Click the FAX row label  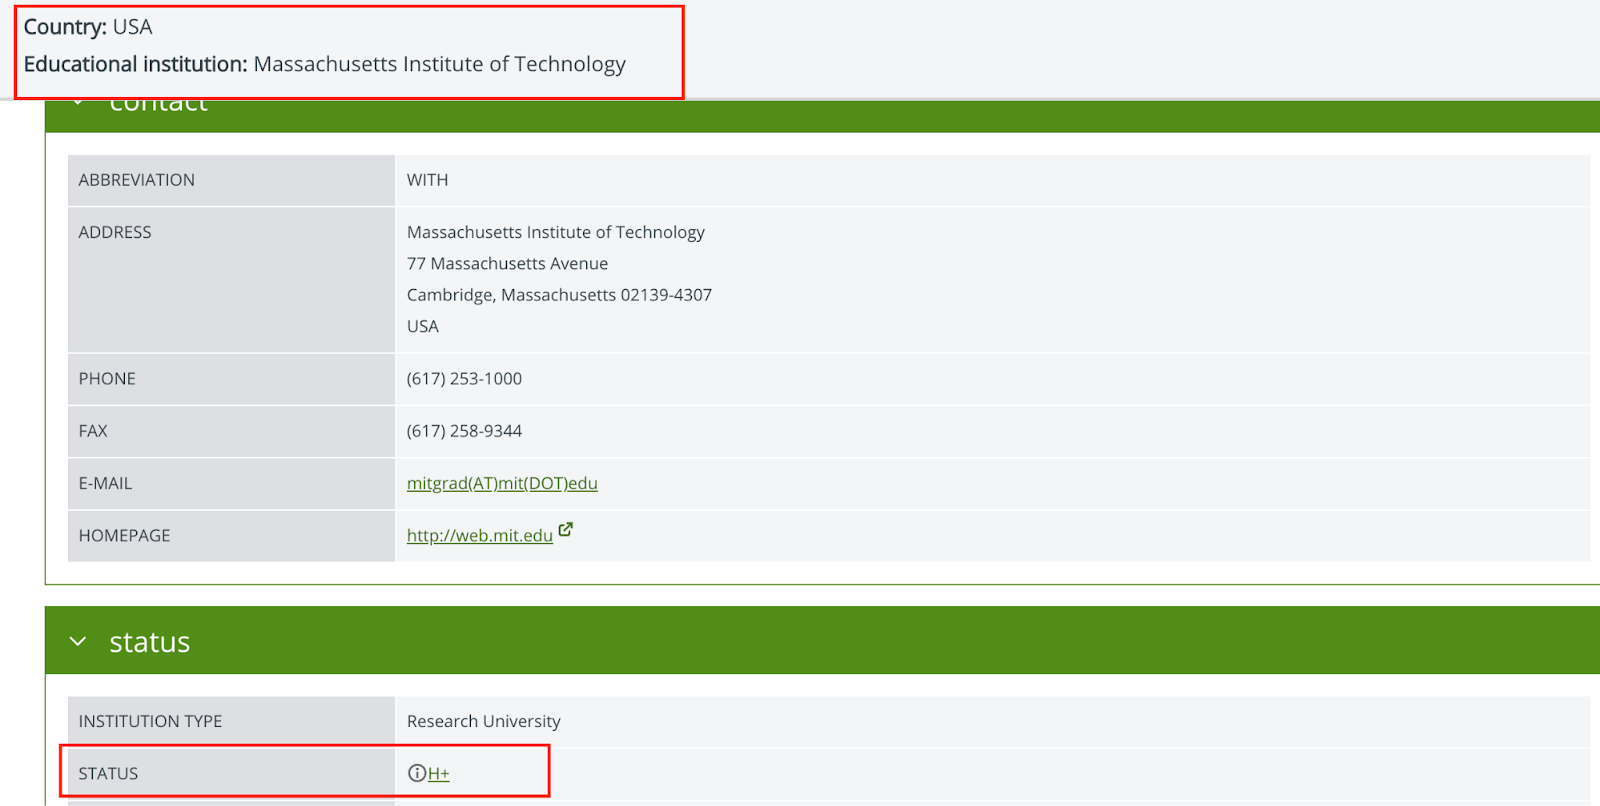(93, 431)
